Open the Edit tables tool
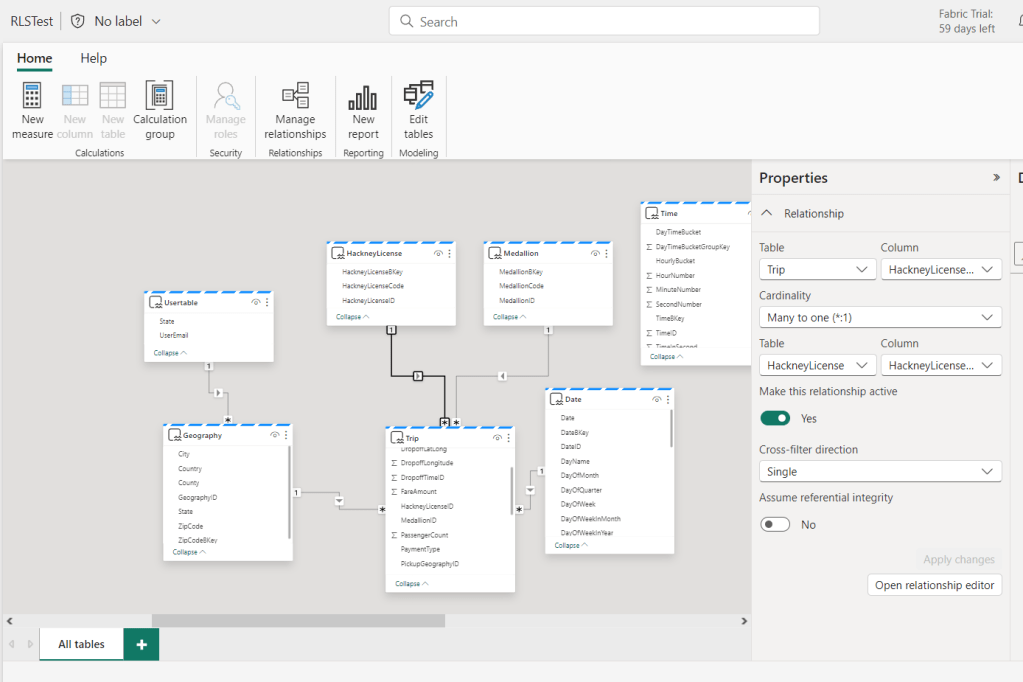1023x682 pixels. pyautogui.click(x=418, y=97)
